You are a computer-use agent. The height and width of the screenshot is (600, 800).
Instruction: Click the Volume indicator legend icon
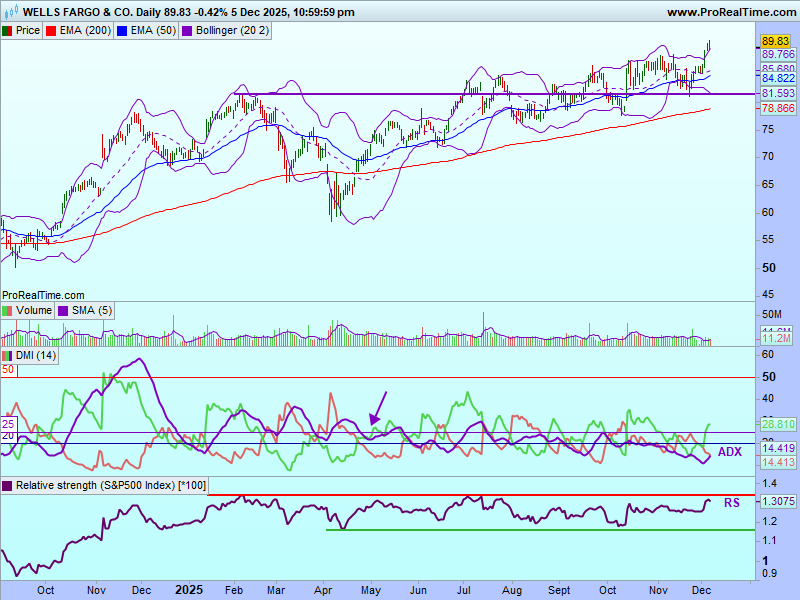(7, 311)
